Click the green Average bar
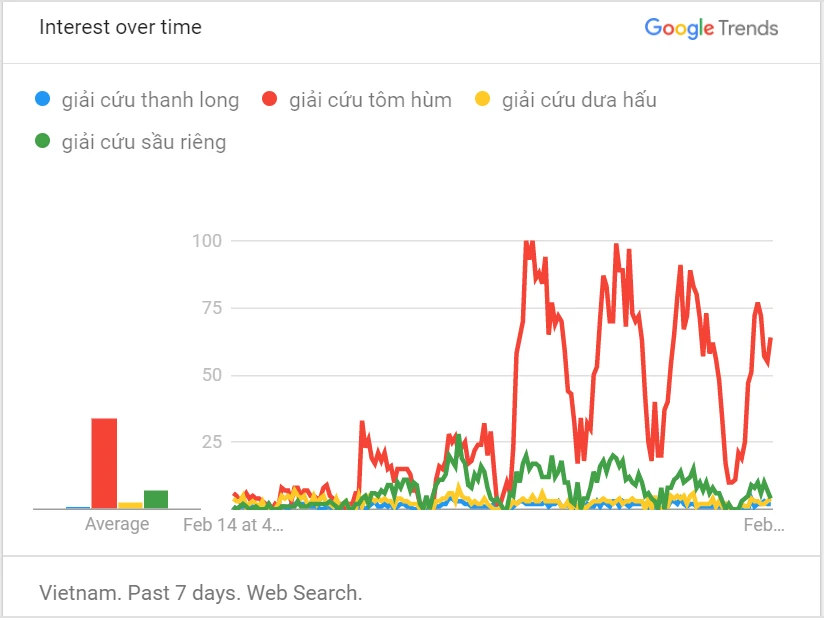Viewport: 824px width, 620px height. (156, 499)
